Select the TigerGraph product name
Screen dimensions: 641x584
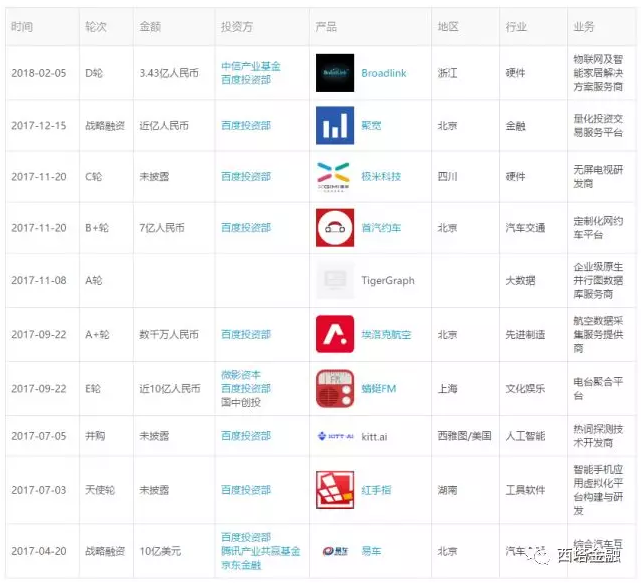[388, 280]
